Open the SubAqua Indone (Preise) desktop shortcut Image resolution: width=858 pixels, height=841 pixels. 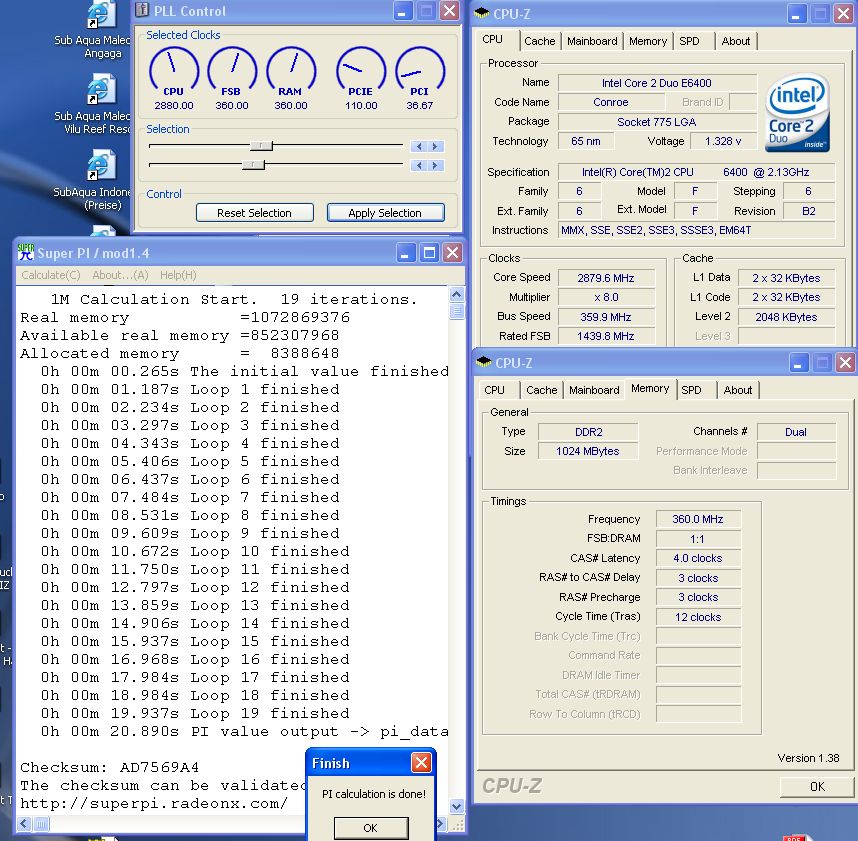coord(99,167)
